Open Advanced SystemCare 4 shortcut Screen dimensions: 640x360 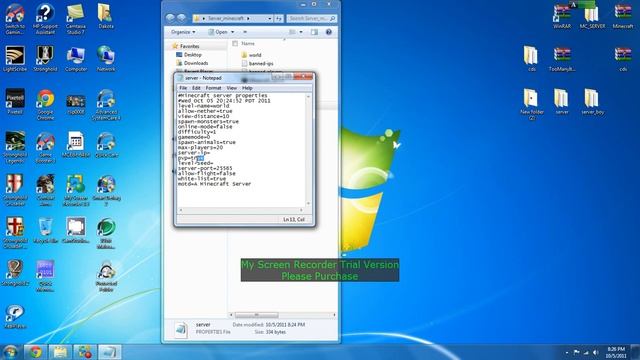(106, 104)
